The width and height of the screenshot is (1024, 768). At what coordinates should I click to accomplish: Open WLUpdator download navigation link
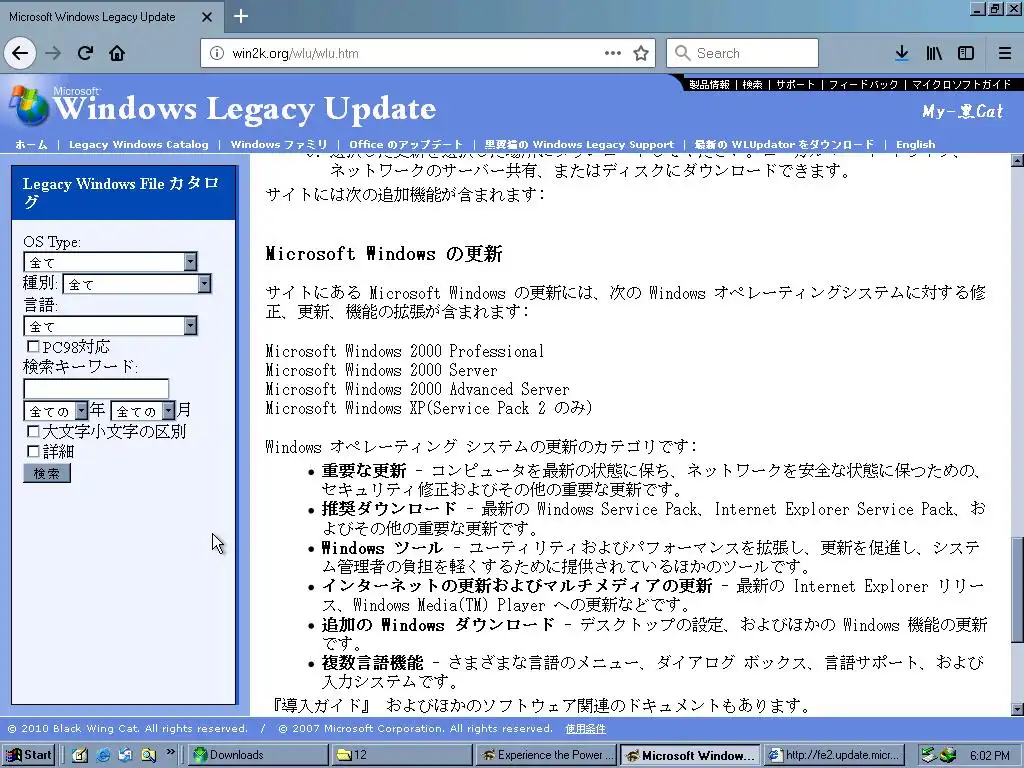coord(784,144)
